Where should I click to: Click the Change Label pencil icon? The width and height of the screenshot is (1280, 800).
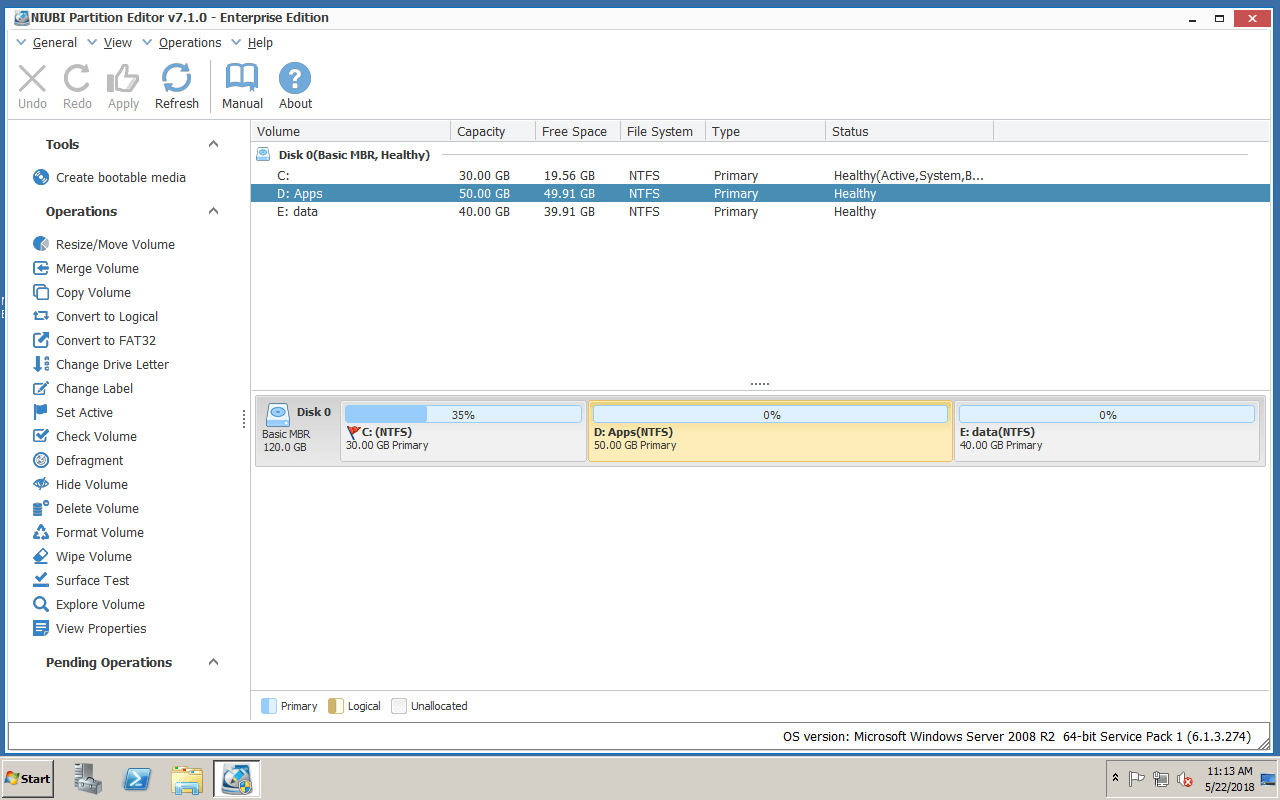coord(41,388)
